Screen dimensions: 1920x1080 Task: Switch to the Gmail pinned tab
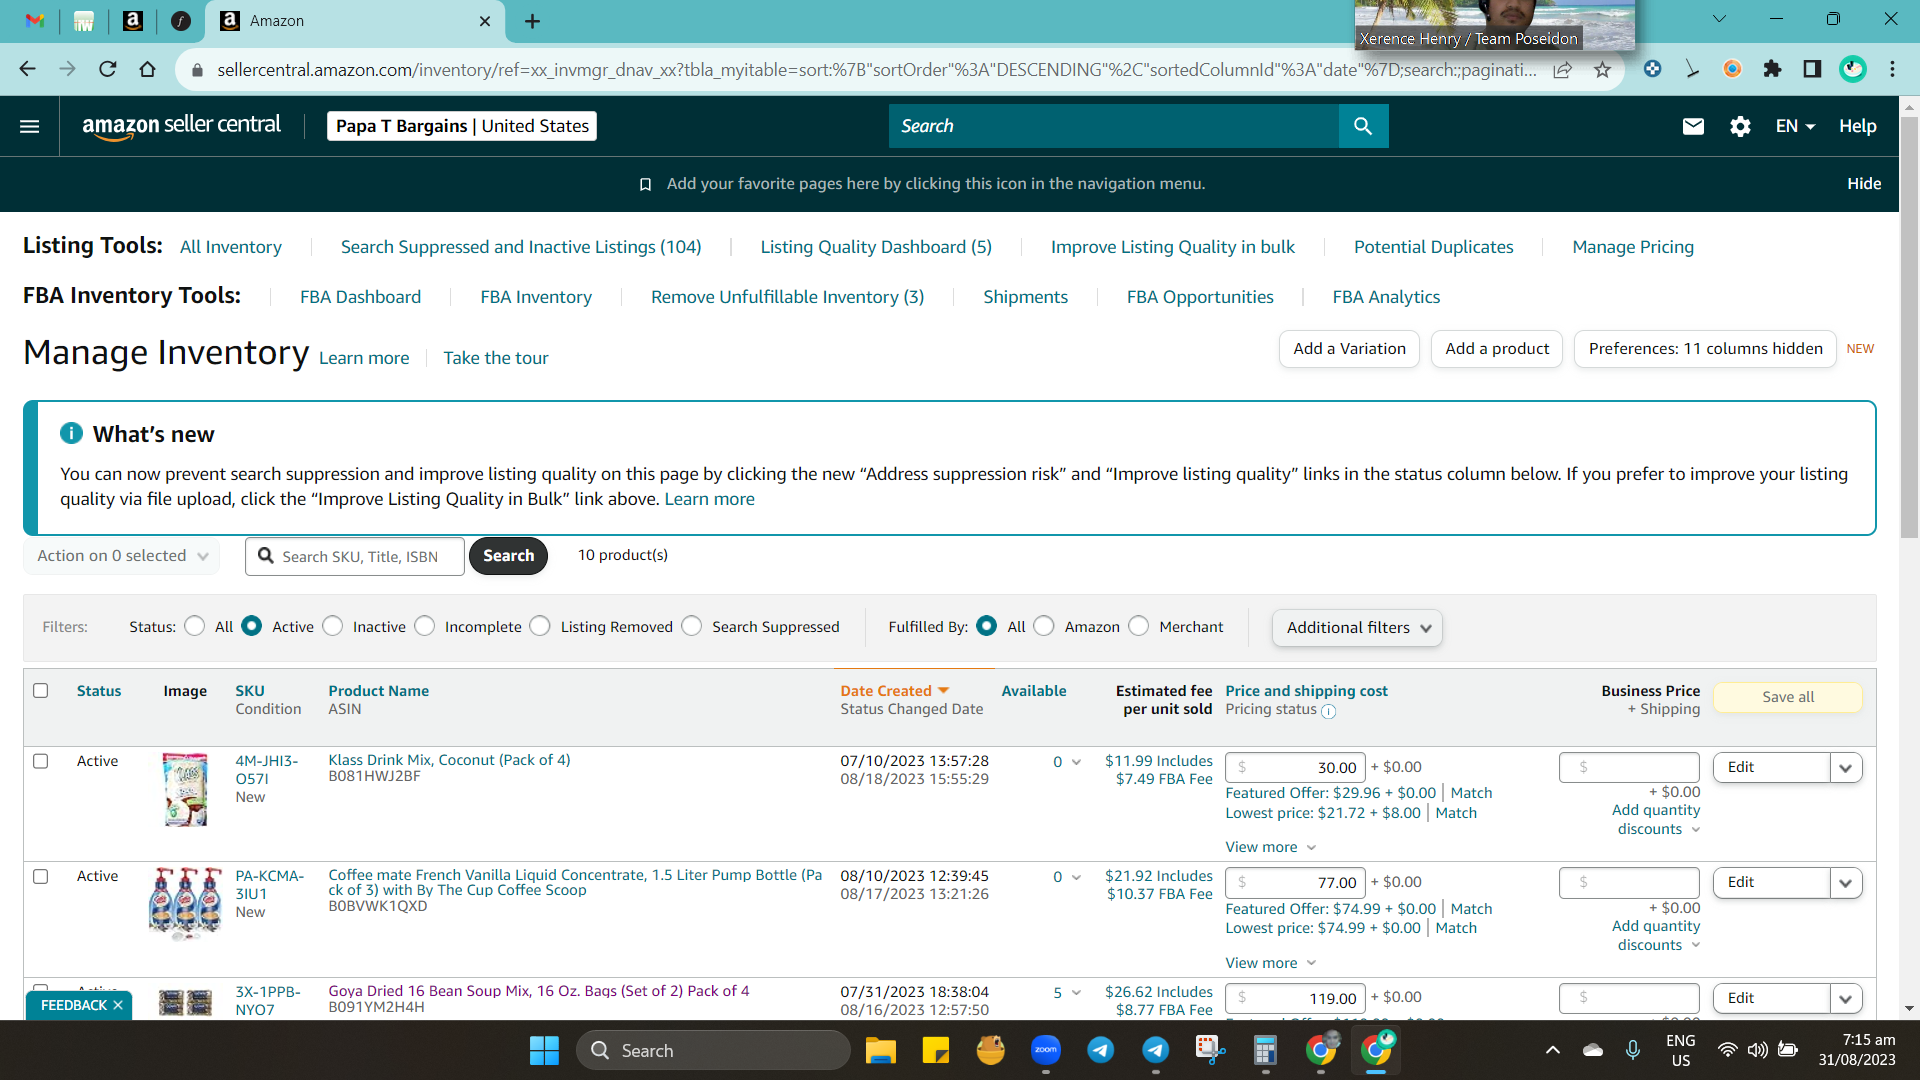click(35, 21)
